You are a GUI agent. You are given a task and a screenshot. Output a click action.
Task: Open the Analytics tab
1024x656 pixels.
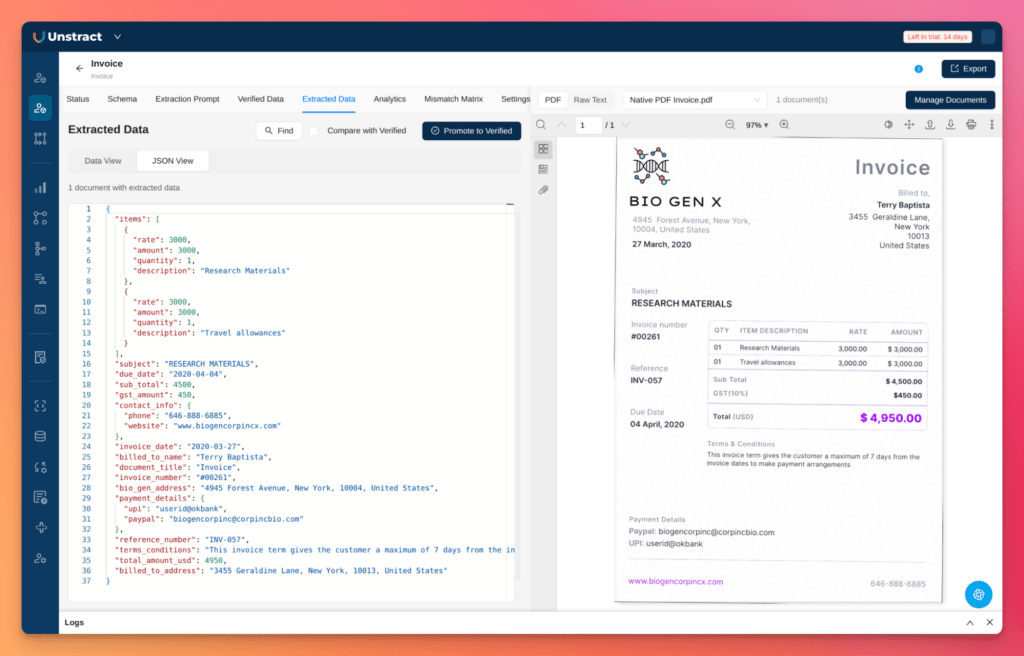click(x=390, y=99)
